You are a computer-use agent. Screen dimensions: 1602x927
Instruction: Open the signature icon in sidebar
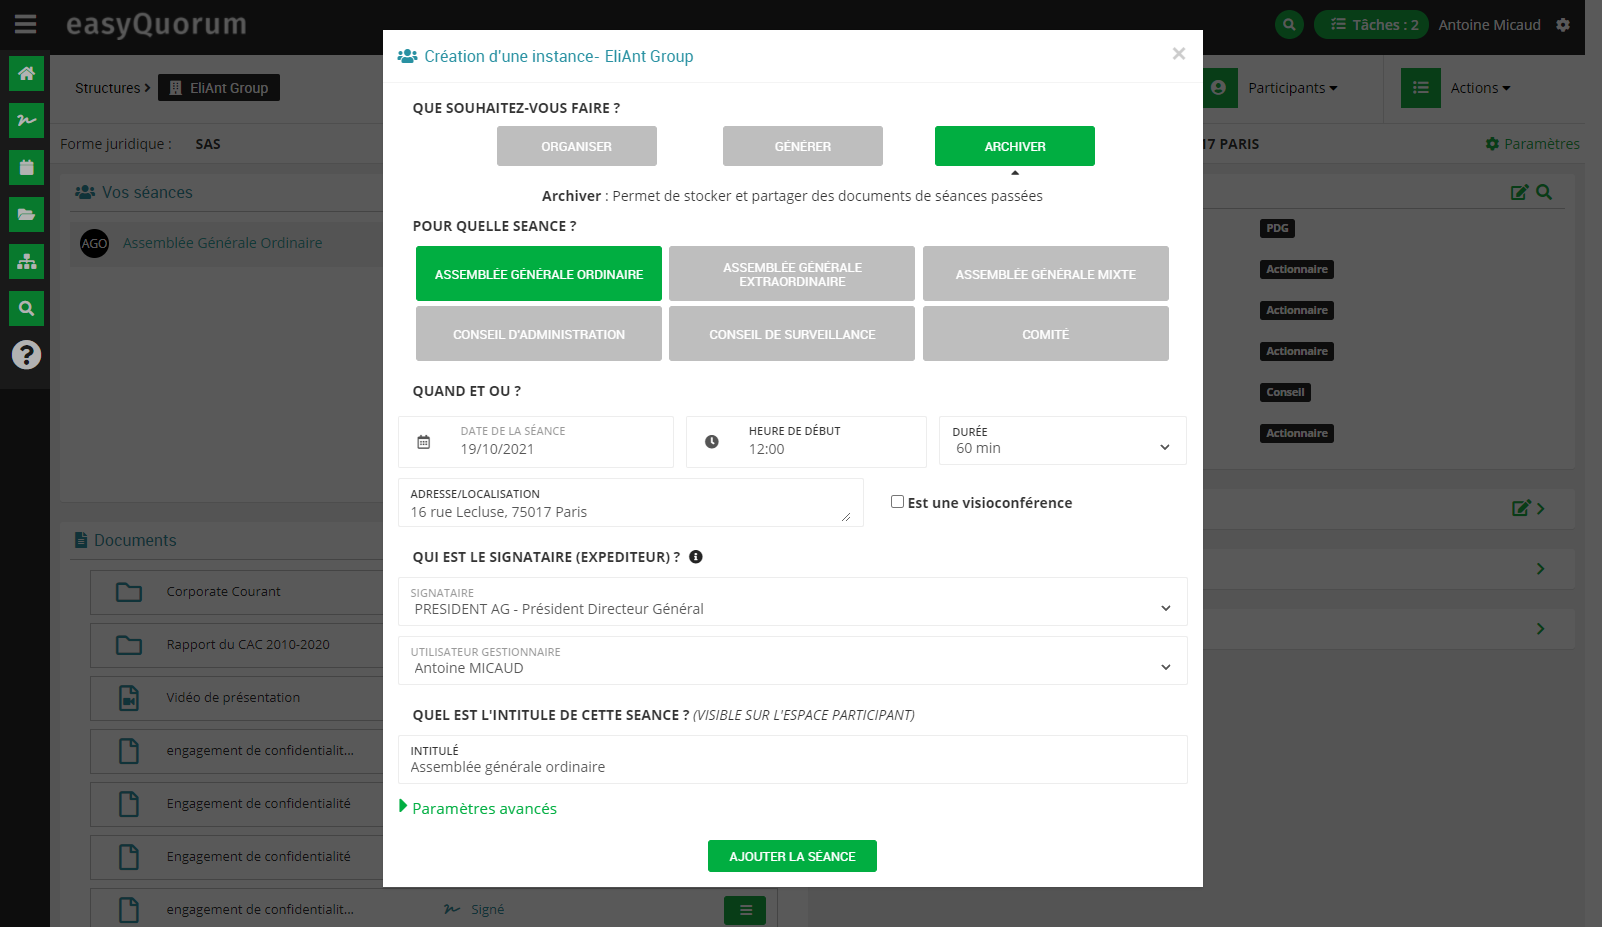click(x=26, y=120)
